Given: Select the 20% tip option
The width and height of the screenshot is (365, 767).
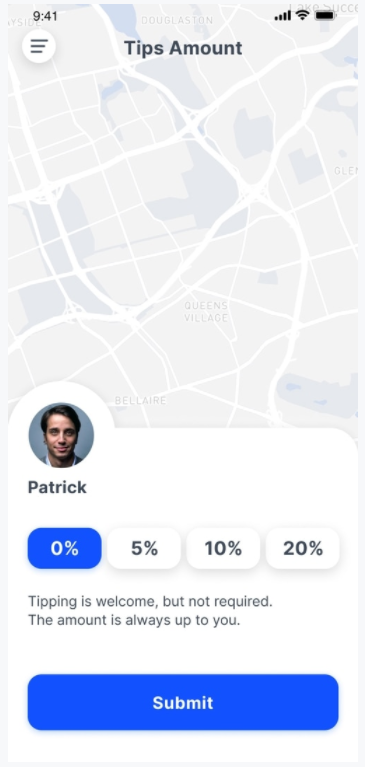Looking at the screenshot, I should point(302,548).
